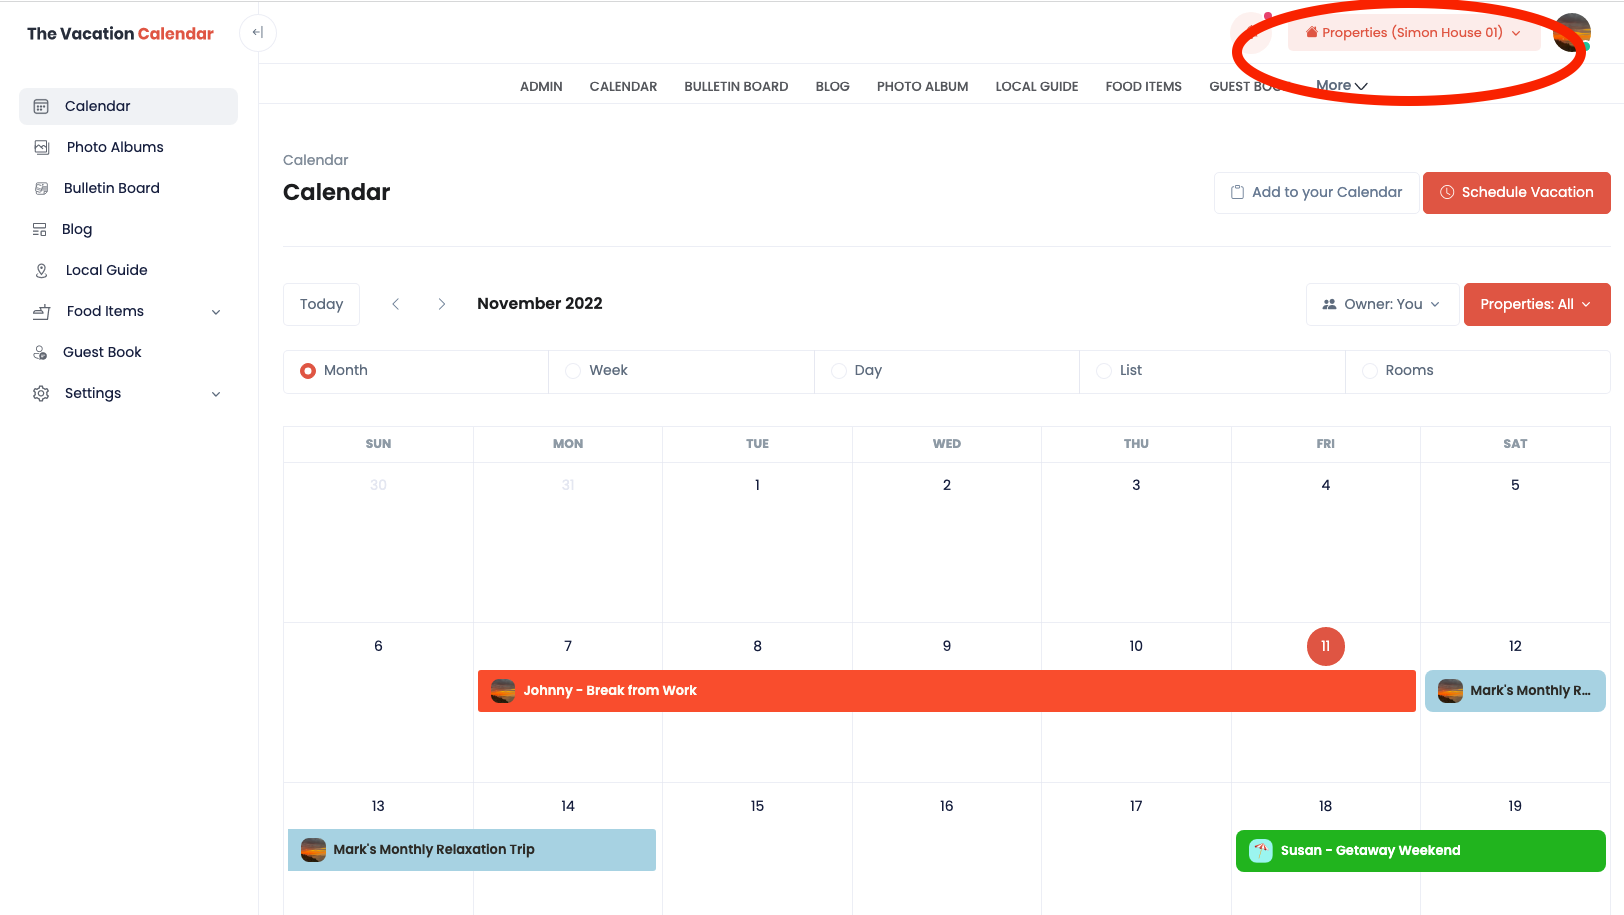Viewport: 1624px width, 915px height.
Task: Open Bulletin Board in top navigation
Action: pos(736,87)
